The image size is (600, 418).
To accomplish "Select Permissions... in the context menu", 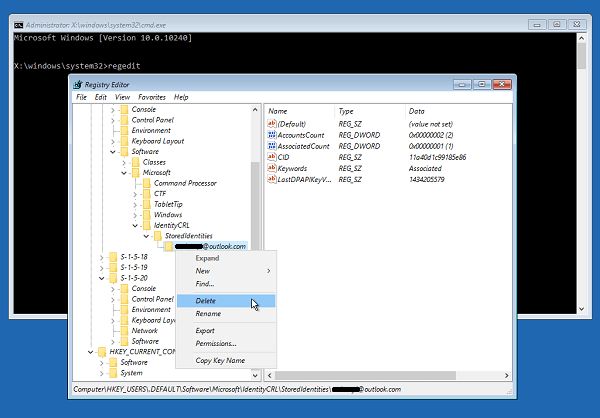I will pos(216,344).
